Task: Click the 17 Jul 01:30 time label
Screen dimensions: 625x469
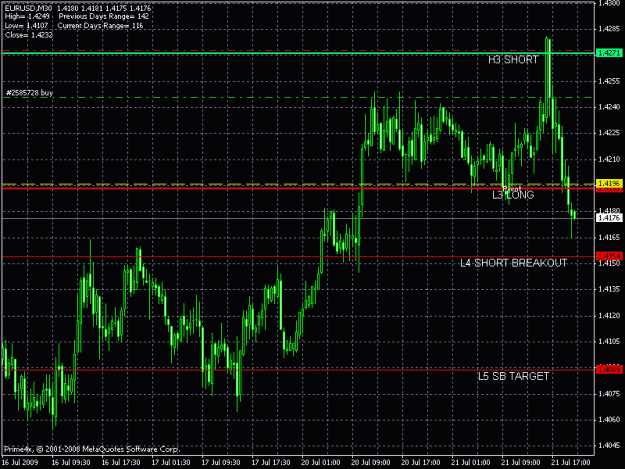Action: coord(171,463)
